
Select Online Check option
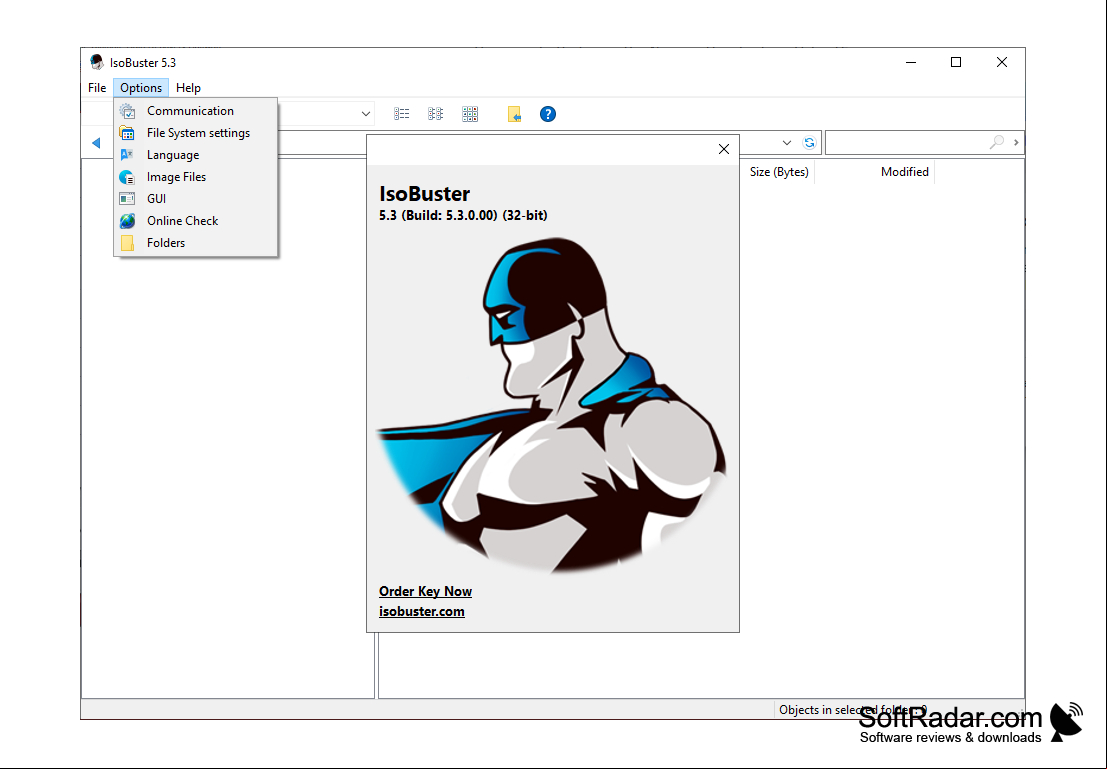pyautogui.click(x=196, y=220)
